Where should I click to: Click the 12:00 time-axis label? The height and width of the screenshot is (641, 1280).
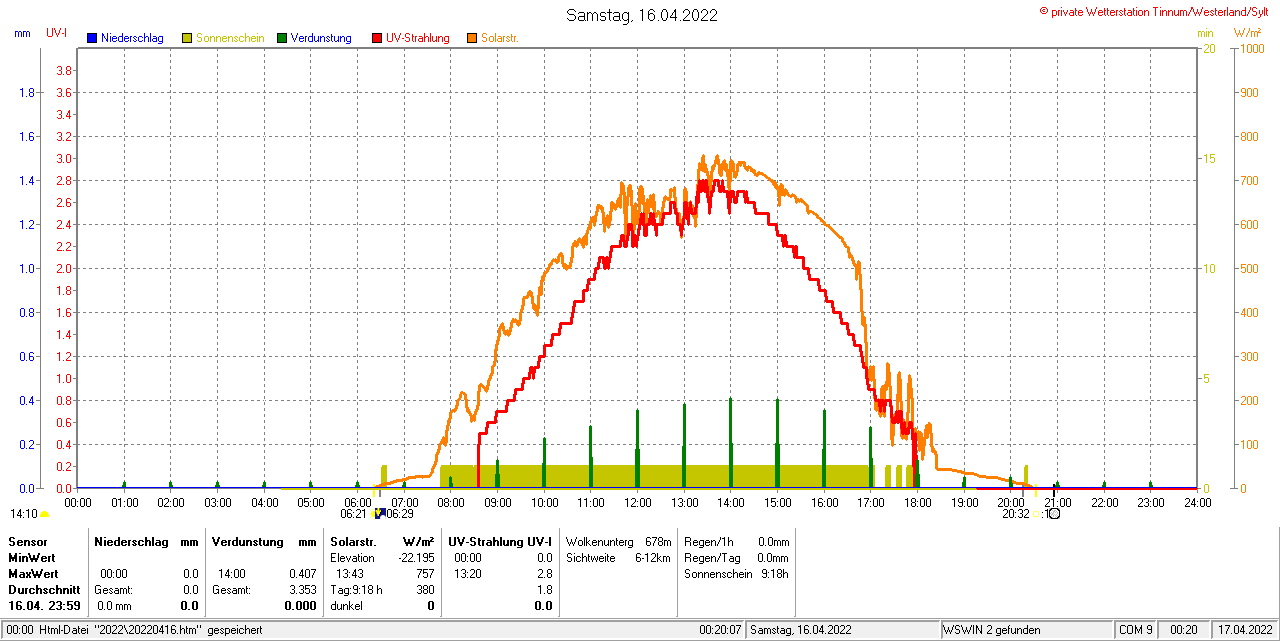tap(638, 502)
